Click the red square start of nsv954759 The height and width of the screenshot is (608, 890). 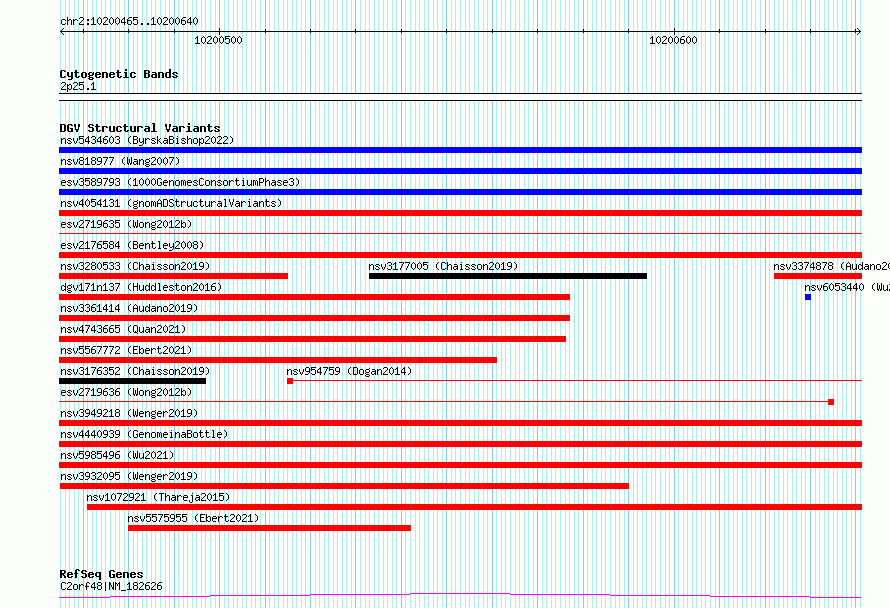[290, 381]
